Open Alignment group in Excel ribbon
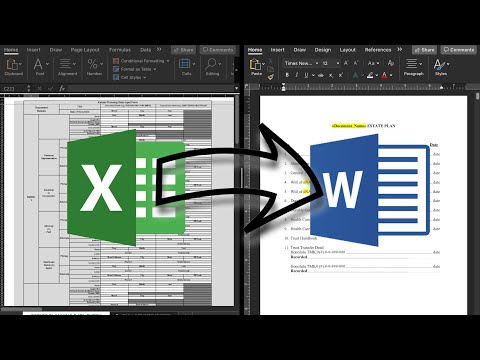 click(67, 67)
